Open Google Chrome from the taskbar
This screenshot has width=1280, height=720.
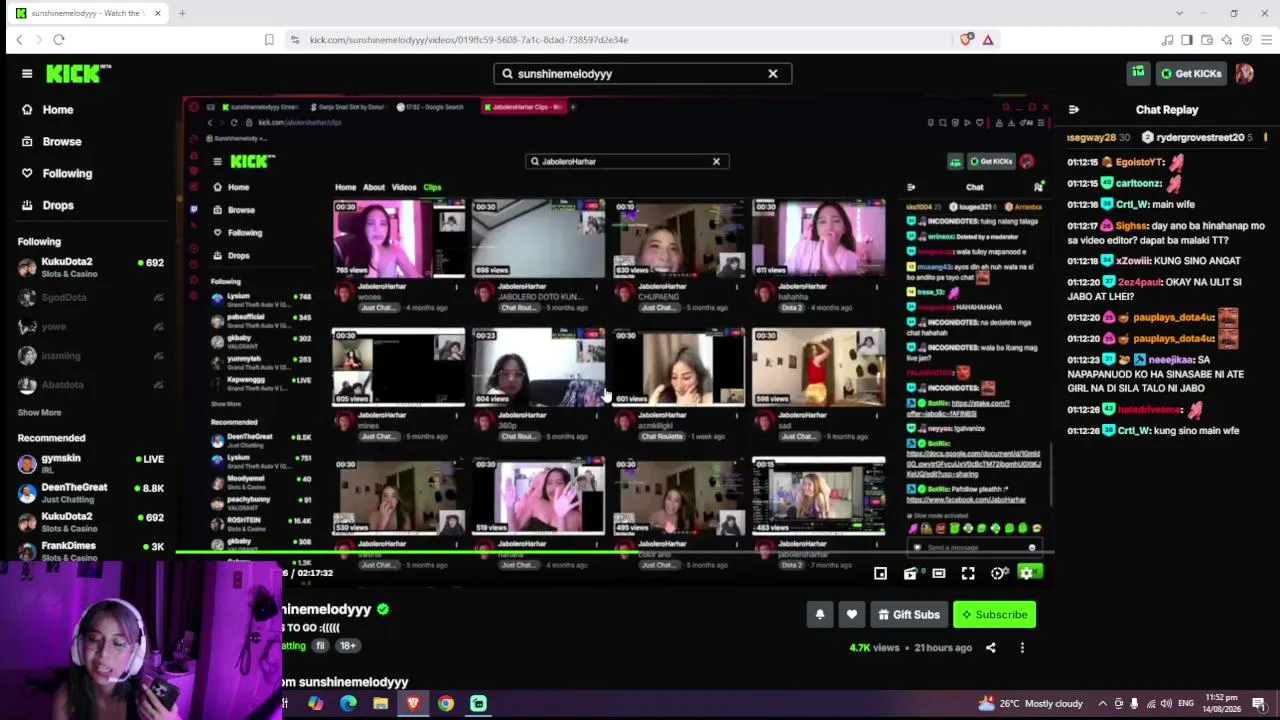(x=445, y=704)
